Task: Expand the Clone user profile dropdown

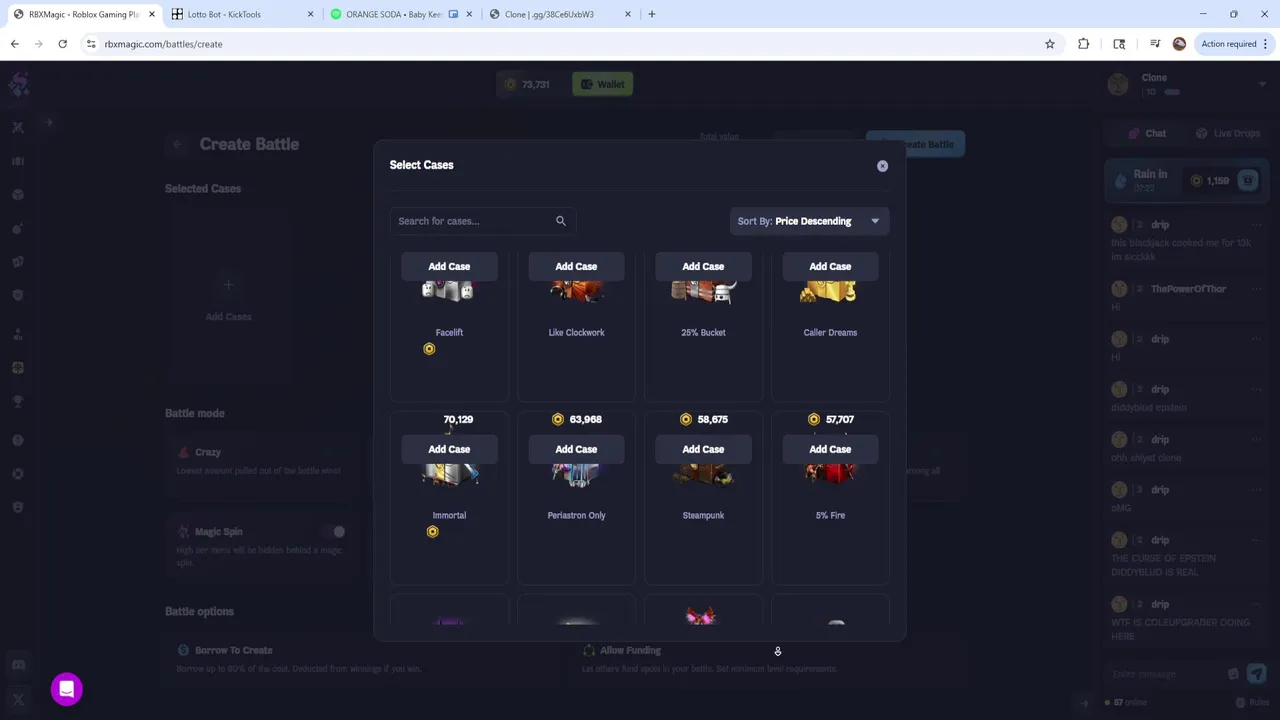Action: pos(1262,84)
